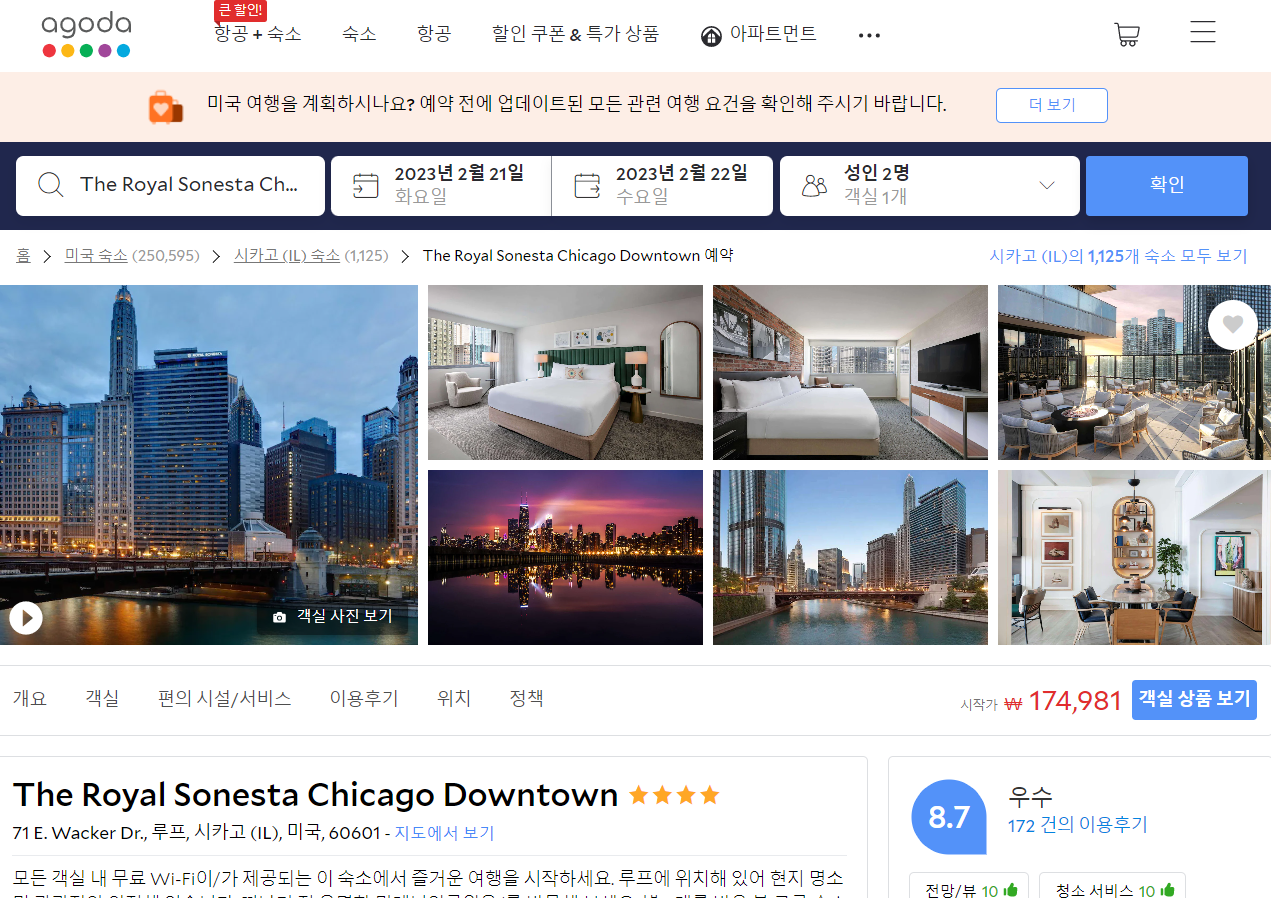Click the The Royal Sonesta Chicago Downtown title
This screenshot has height=898, width=1271.
point(315,795)
